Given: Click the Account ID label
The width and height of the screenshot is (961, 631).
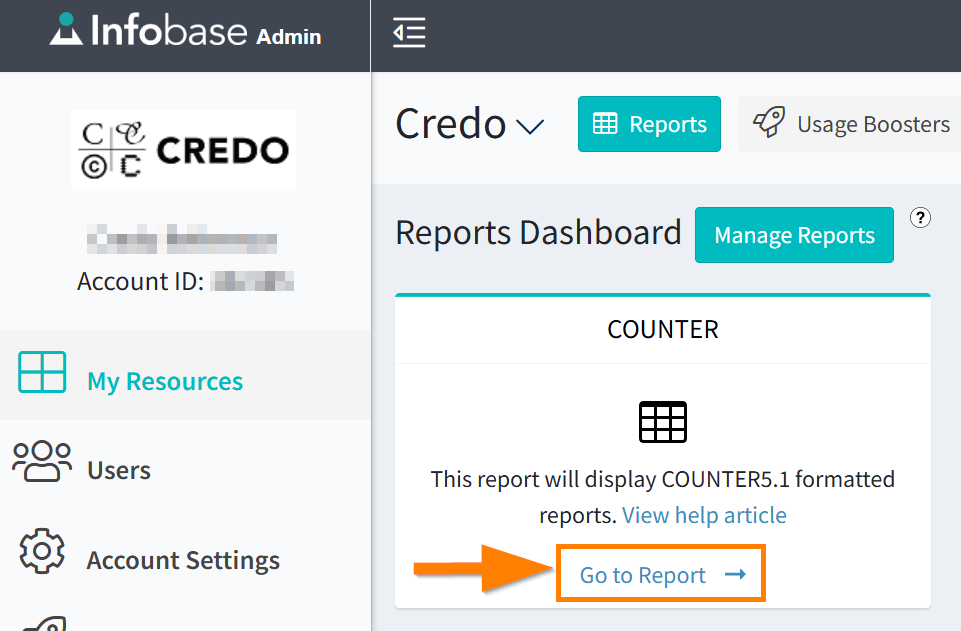Looking at the screenshot, I should pyautogui.click(x=140, y=282).
